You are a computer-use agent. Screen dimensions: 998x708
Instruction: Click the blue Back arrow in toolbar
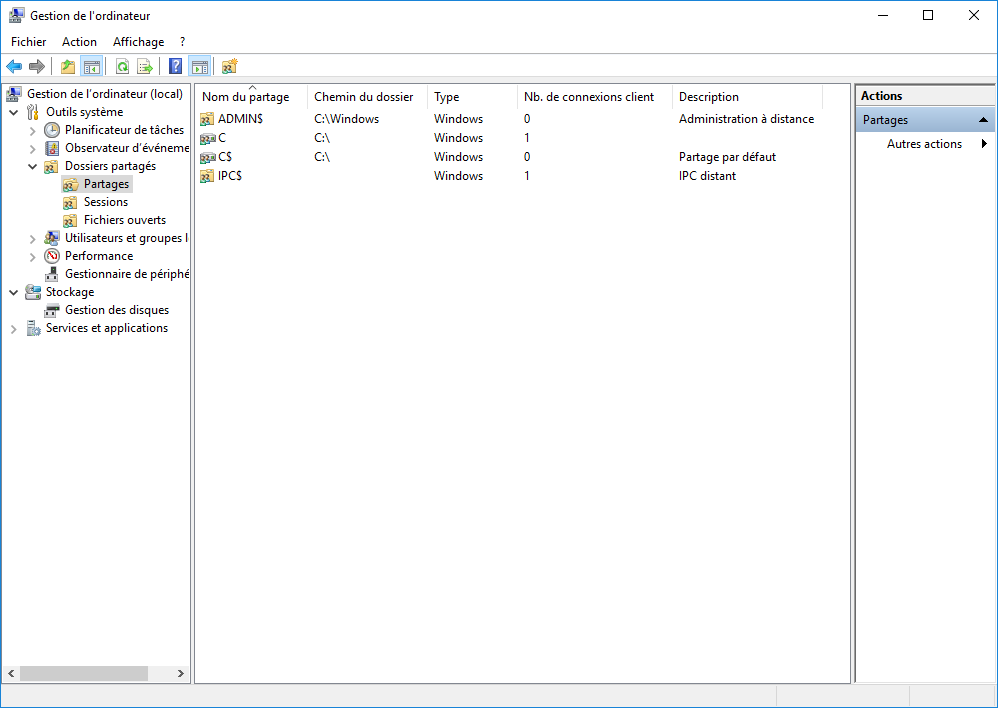[x=14, y=67]
